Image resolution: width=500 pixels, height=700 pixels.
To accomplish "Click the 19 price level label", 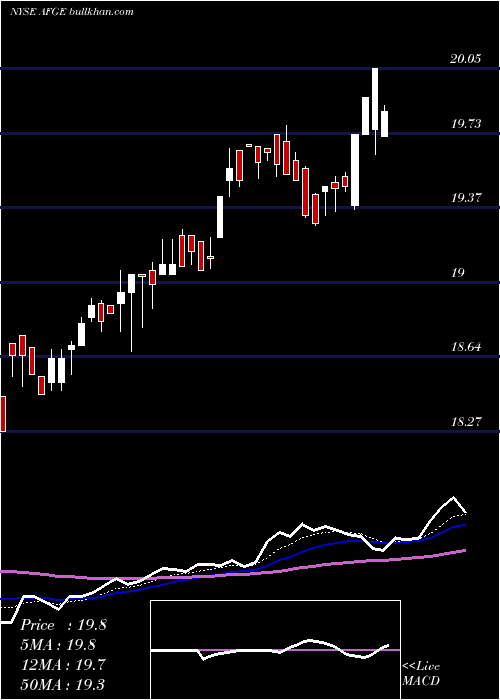I will click(457, 272).
